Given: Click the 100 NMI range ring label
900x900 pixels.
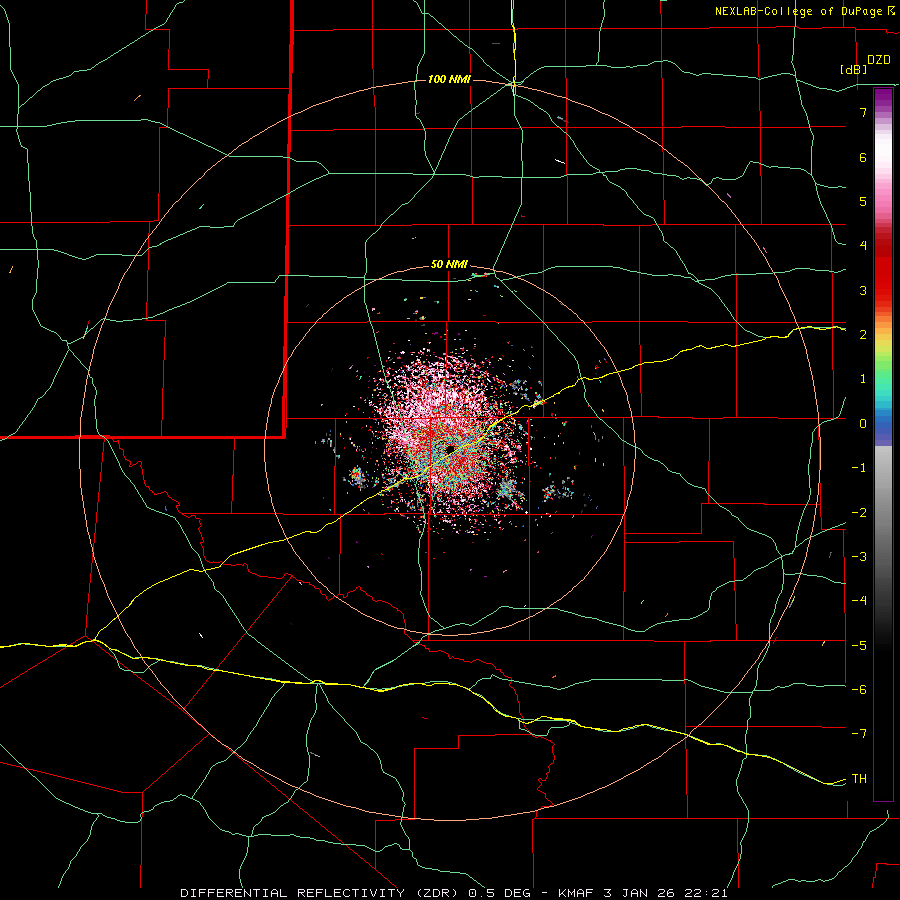Looking at the screenshot, I should click(x=449, y=79).
